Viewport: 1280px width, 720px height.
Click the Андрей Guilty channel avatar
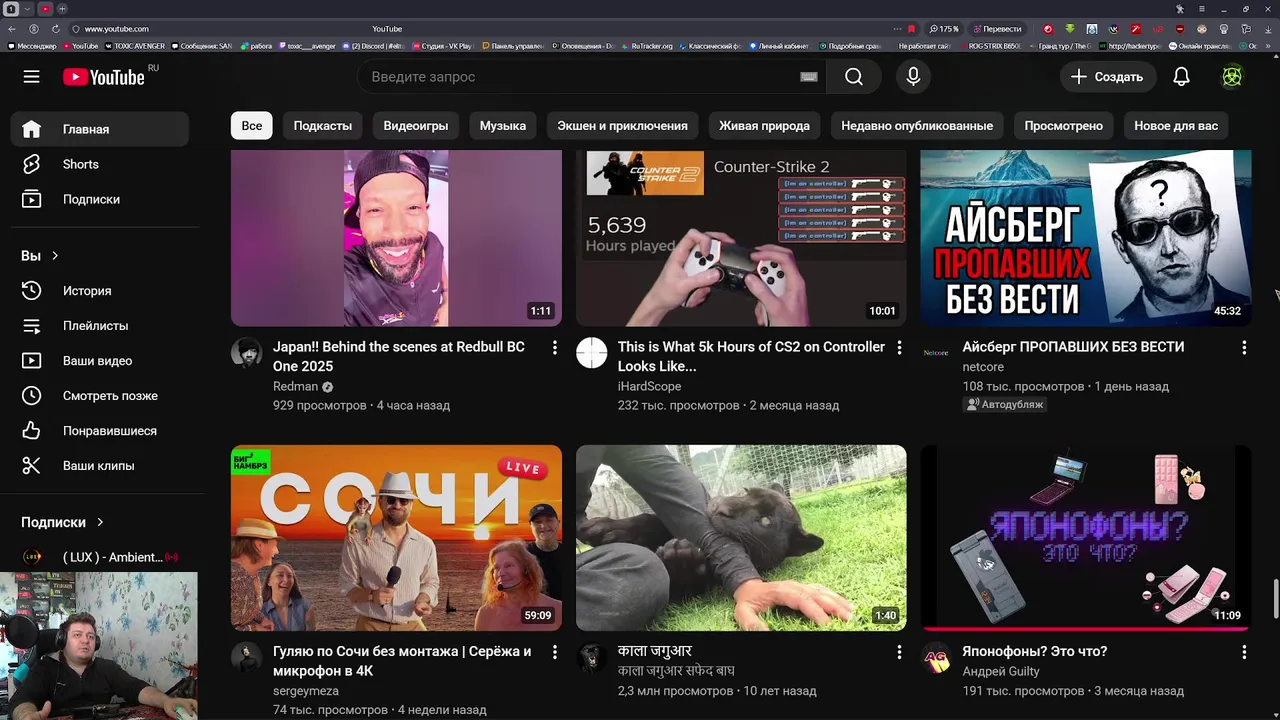pos(936,658)
